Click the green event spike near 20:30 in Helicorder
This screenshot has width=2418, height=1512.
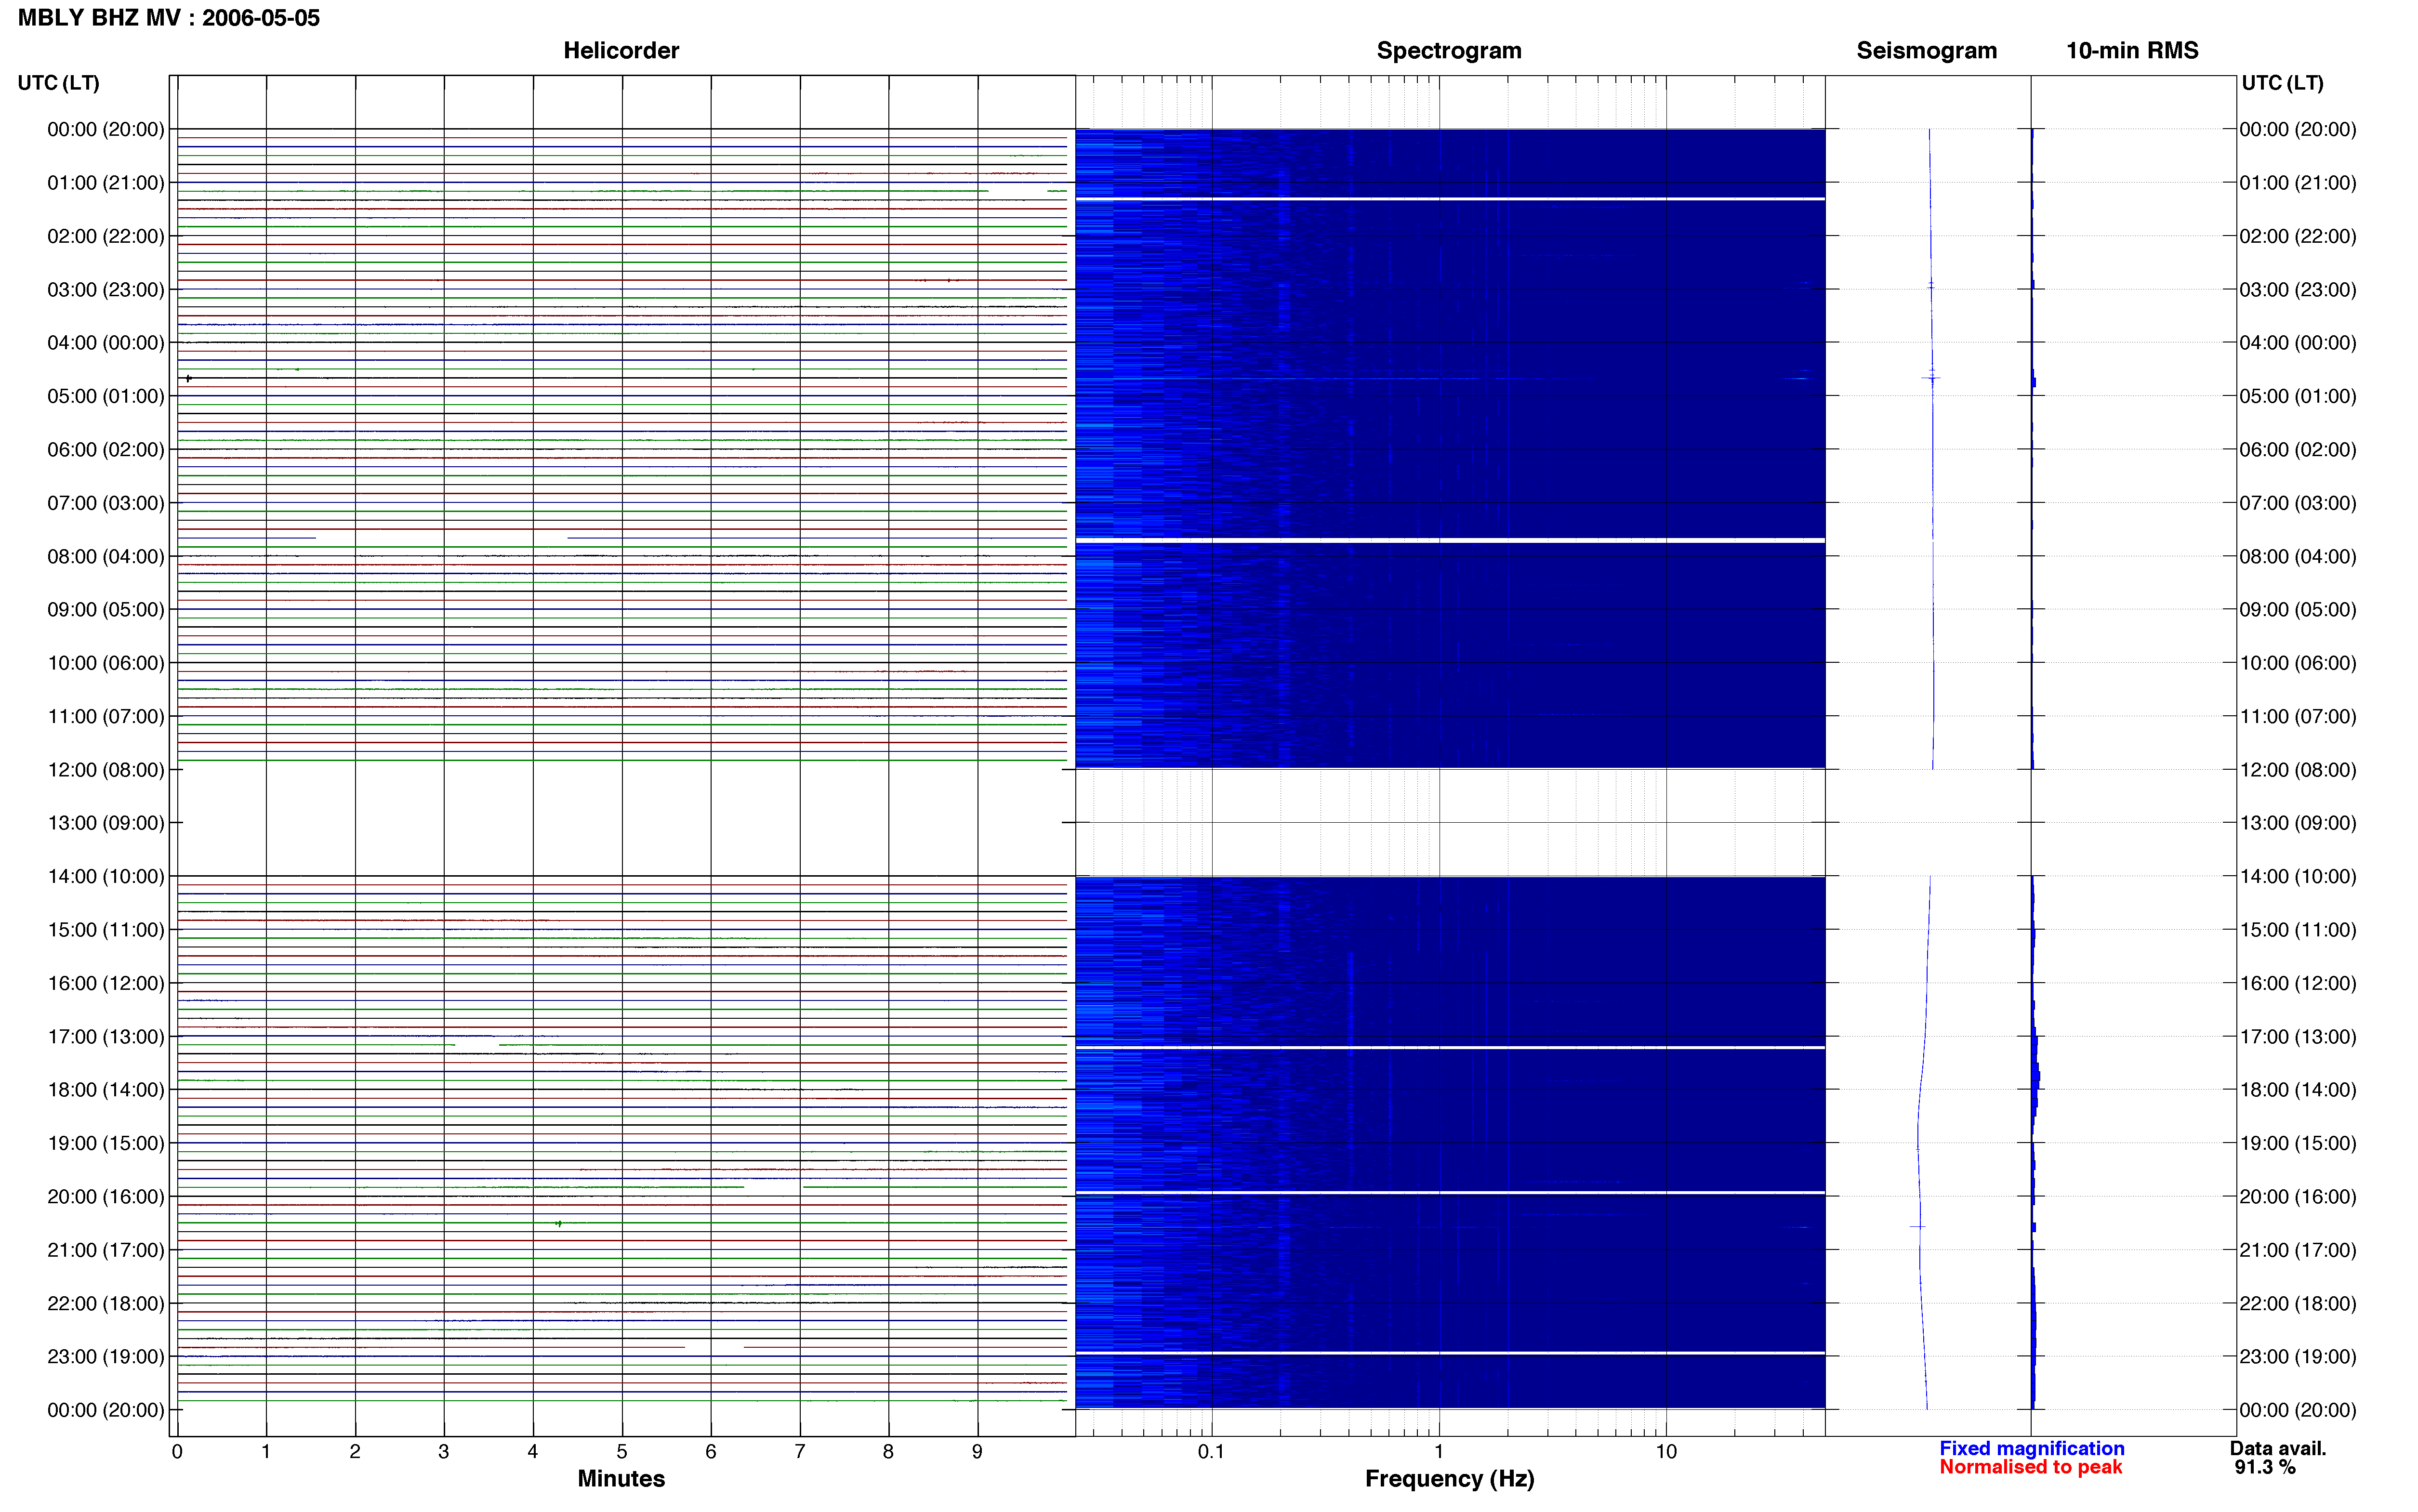[559, 1223]
